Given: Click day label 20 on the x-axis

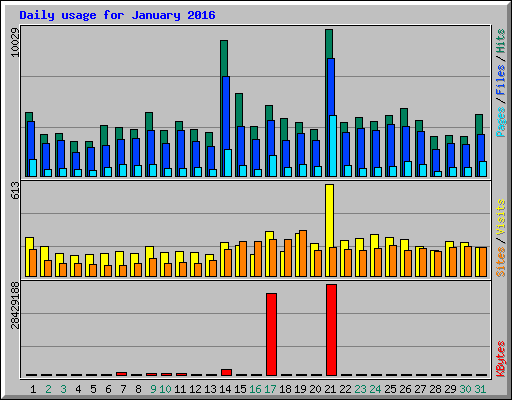Looking at the screenshot, I should [x=315, y=389].
